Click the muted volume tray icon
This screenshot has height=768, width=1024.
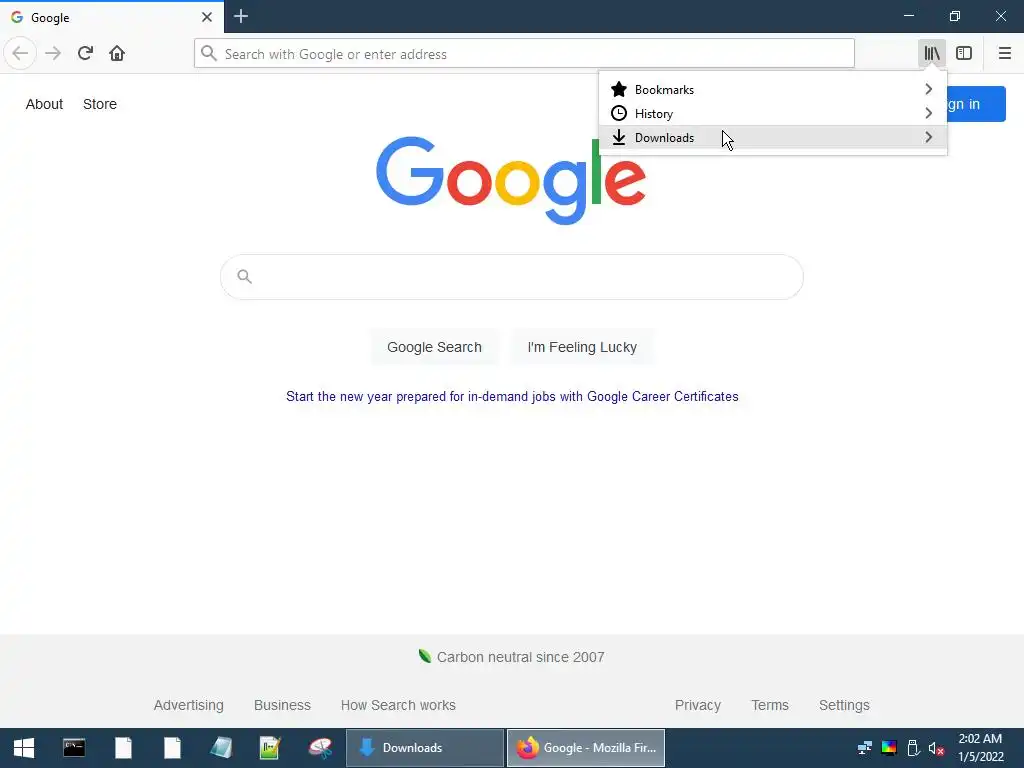(x=936, y=748)
